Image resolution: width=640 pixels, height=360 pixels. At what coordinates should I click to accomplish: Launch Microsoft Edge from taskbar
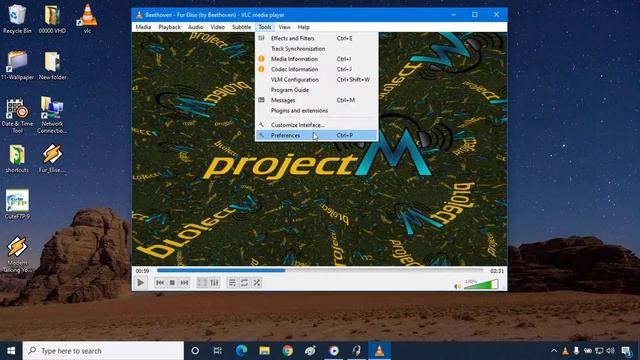[x=241, y=351]
